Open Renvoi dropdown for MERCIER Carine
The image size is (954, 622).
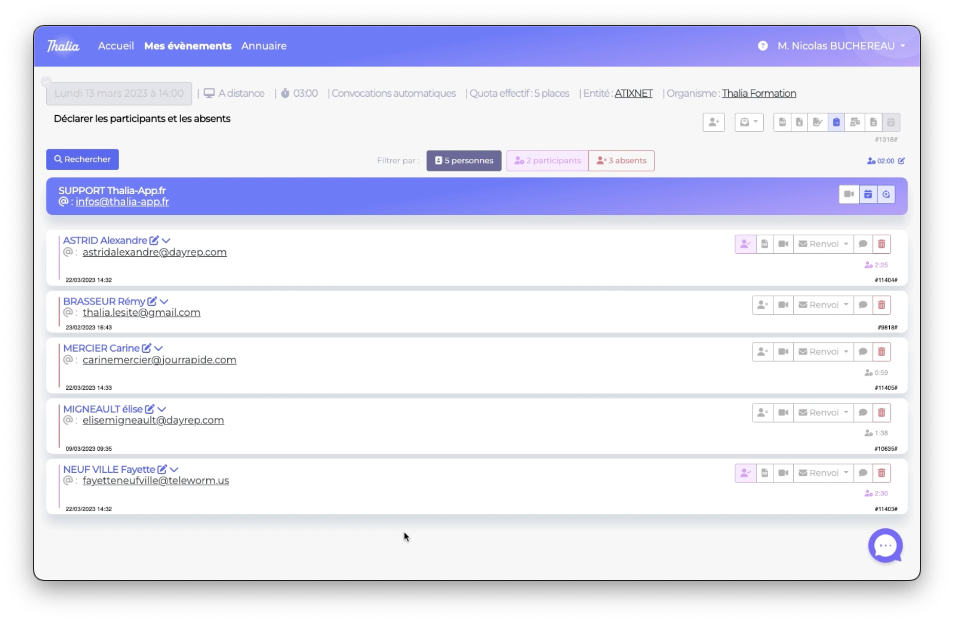824,352
